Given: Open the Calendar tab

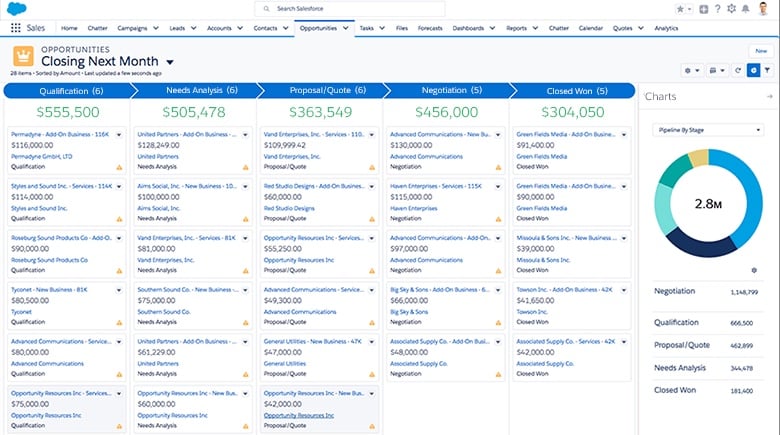Looking at the screenshot, I should click(590, 28).
